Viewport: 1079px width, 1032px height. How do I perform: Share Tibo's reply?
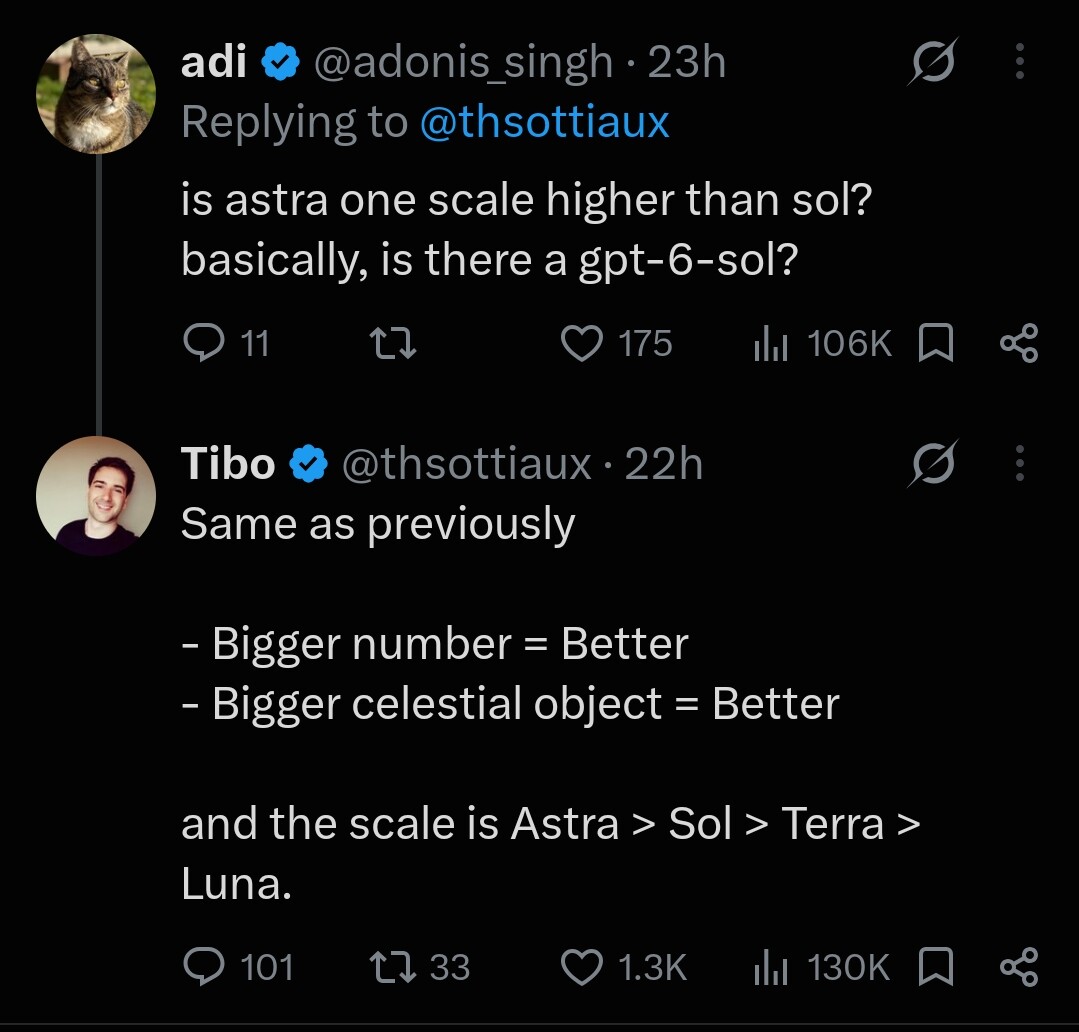(1019, 967)
